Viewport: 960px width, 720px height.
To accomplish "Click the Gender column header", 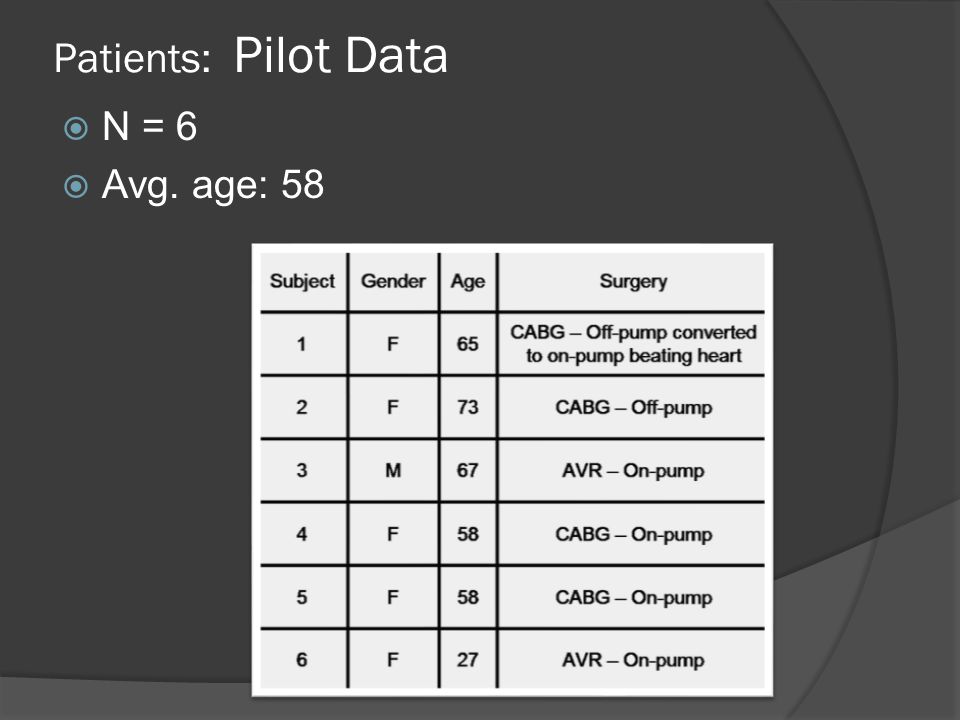I will pyautogui.click(x=393, y=281).
